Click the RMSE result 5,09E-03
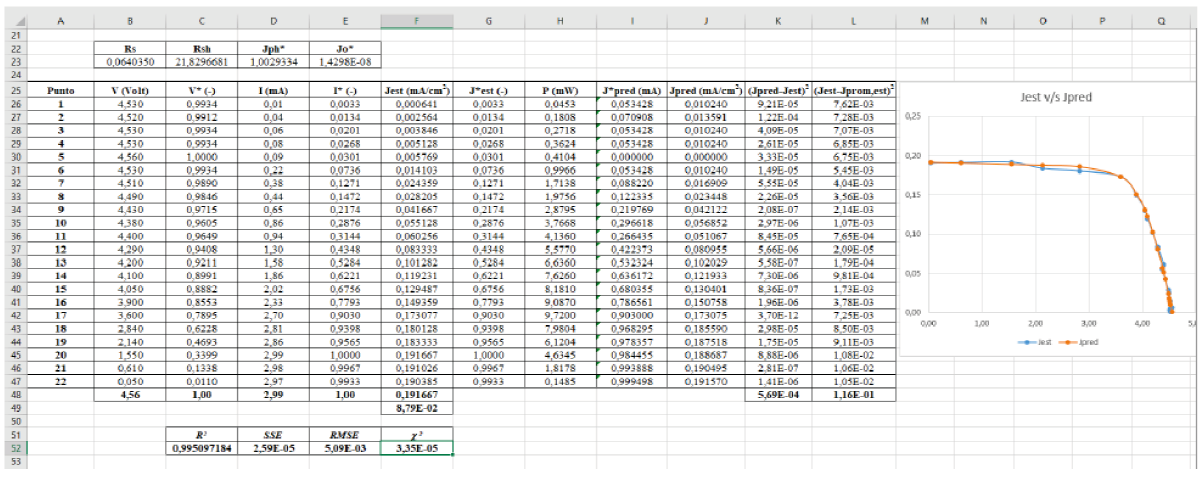1204x478 pixels. click(x=345, y=449)
